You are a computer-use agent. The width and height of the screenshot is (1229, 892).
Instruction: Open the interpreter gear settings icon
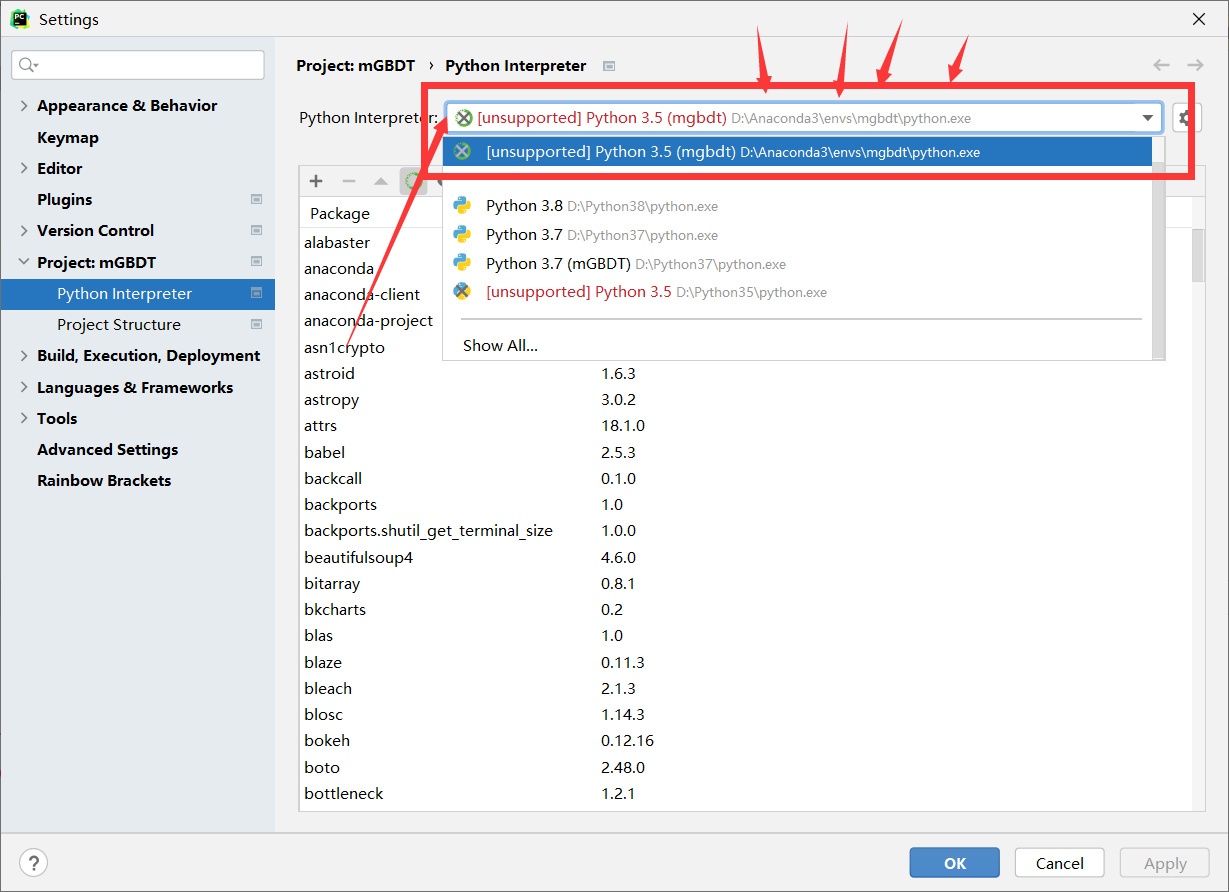[1185, 118]
